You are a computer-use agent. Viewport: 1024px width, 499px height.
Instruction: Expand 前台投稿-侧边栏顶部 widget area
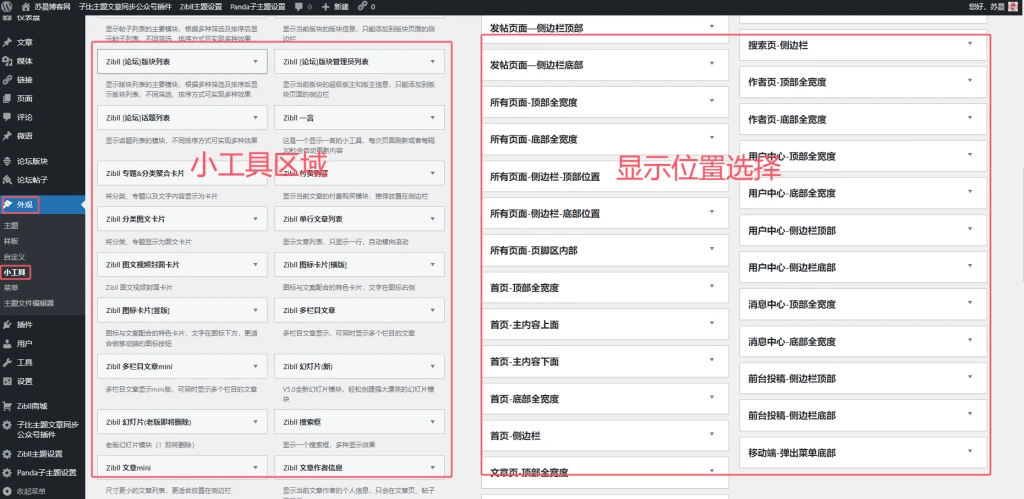point(970,377)
